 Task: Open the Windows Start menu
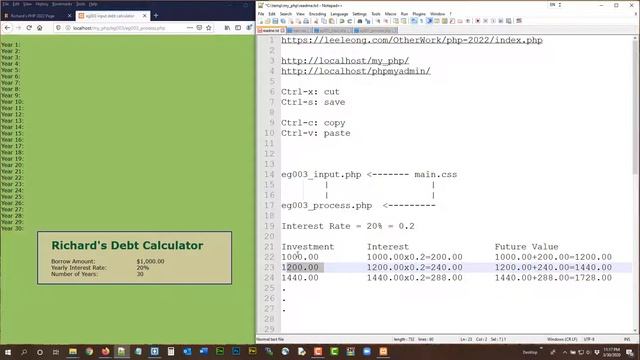pos(7,352)
